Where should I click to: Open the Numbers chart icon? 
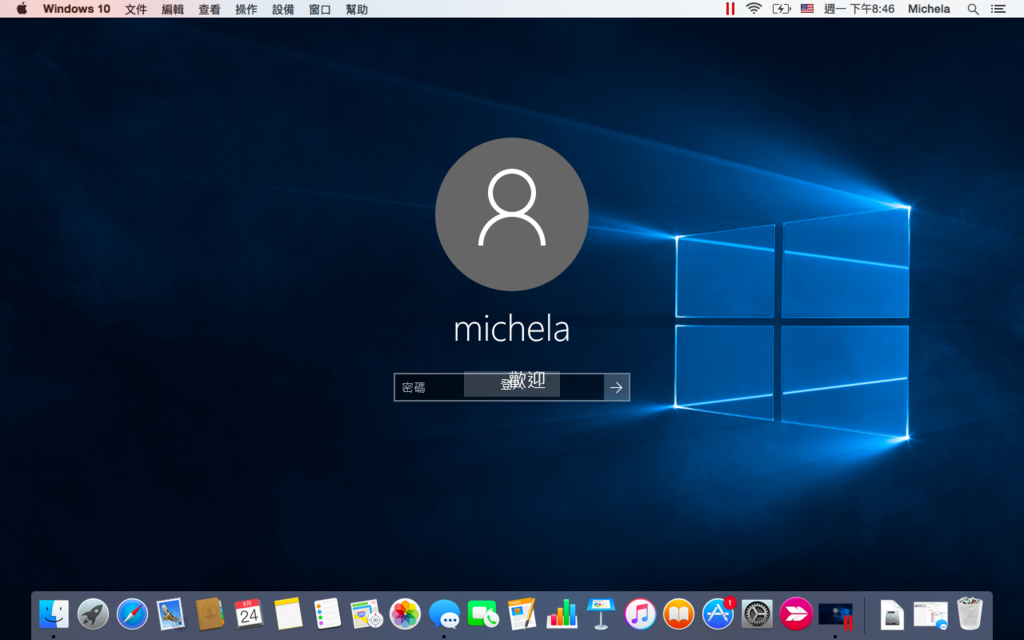click(x=562, y=614)
